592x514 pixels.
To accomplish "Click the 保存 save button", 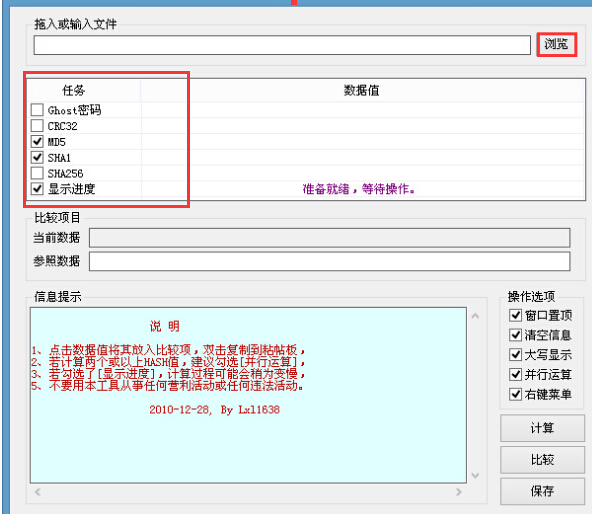I will pos(543,491).
